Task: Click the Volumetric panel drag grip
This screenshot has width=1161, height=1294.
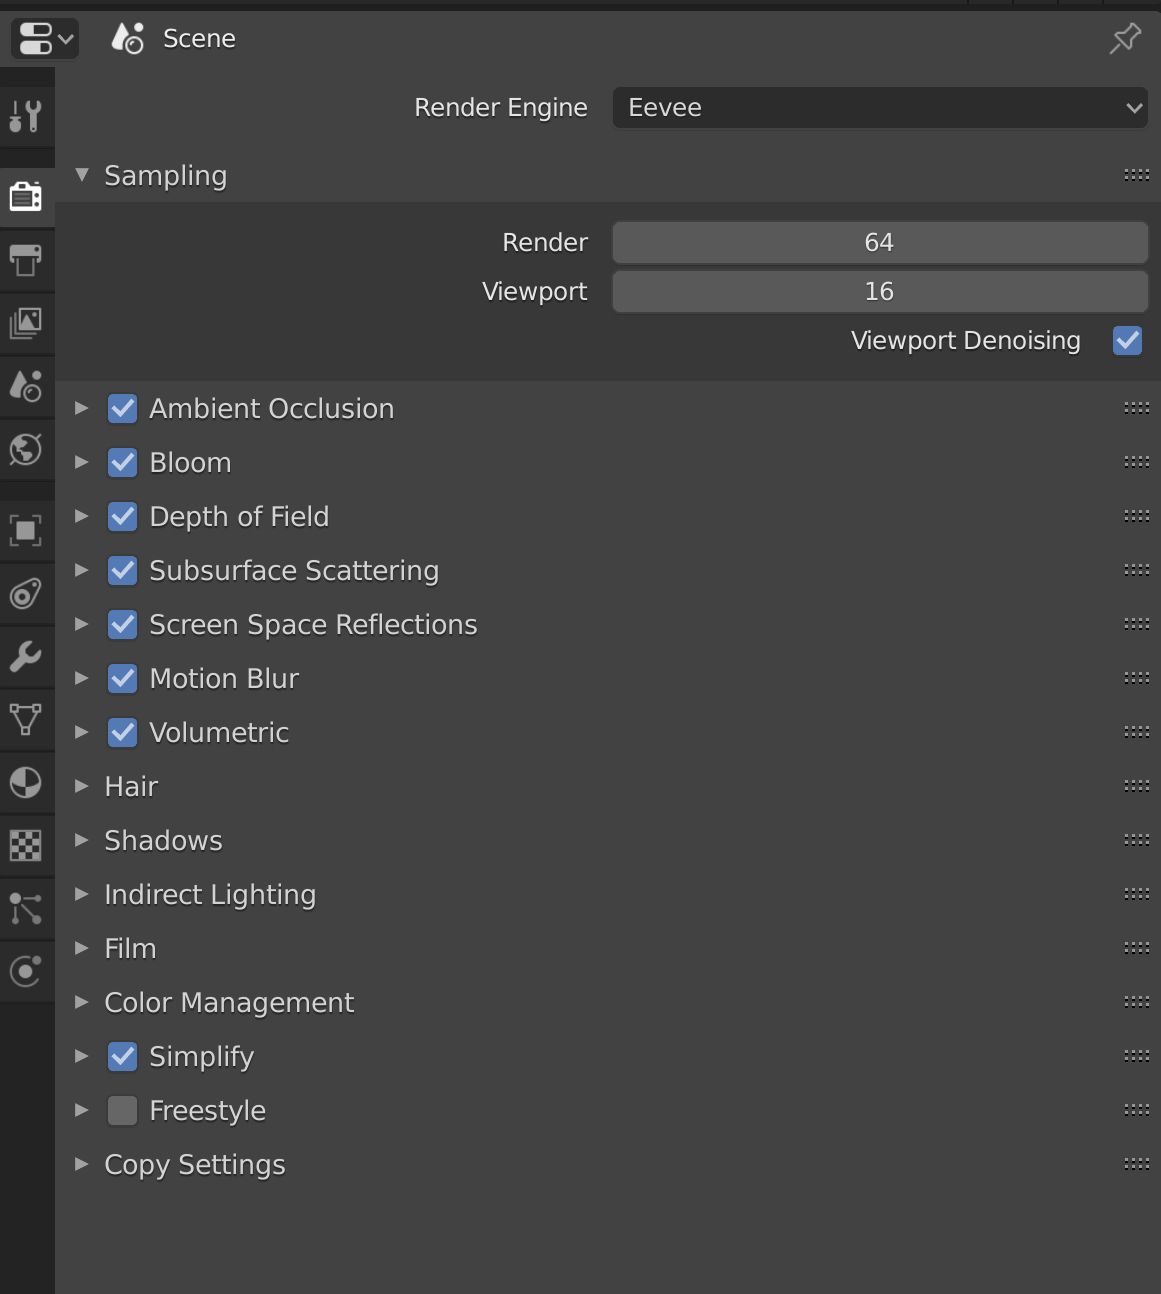Action: 1137,732
